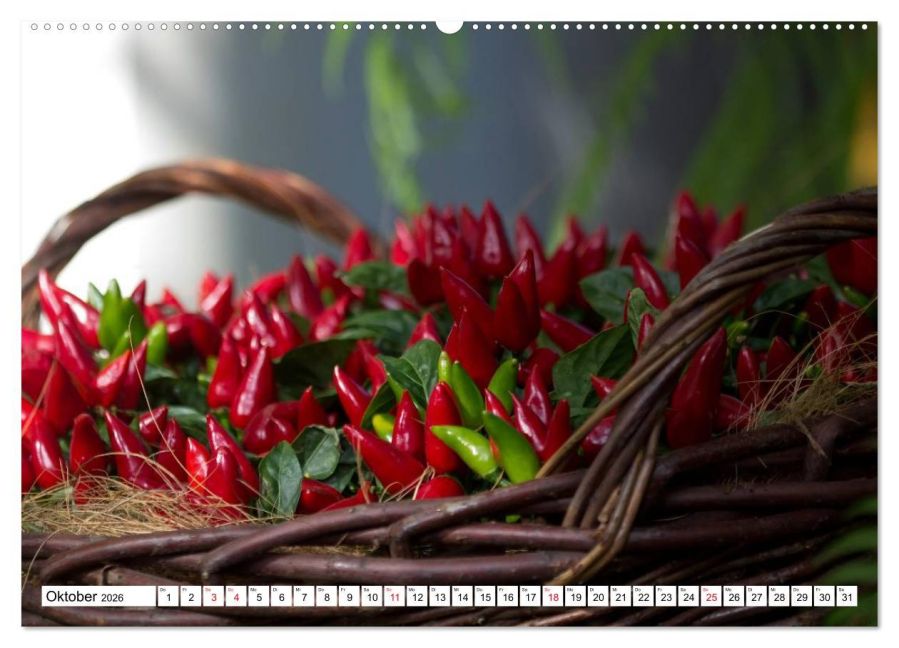Click the red day 25 date cell

712,596
